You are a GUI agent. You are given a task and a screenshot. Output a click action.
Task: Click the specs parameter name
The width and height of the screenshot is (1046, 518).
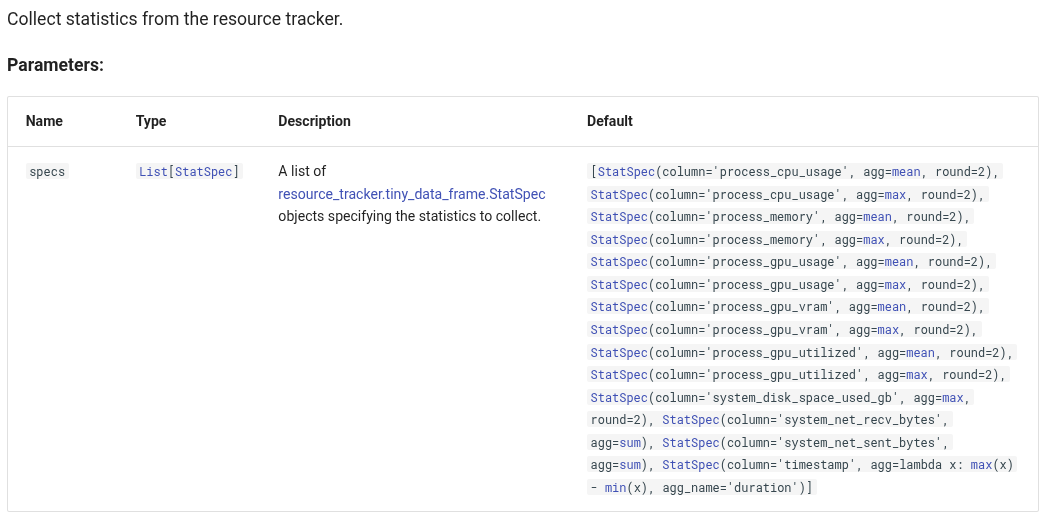coord(47,172)
